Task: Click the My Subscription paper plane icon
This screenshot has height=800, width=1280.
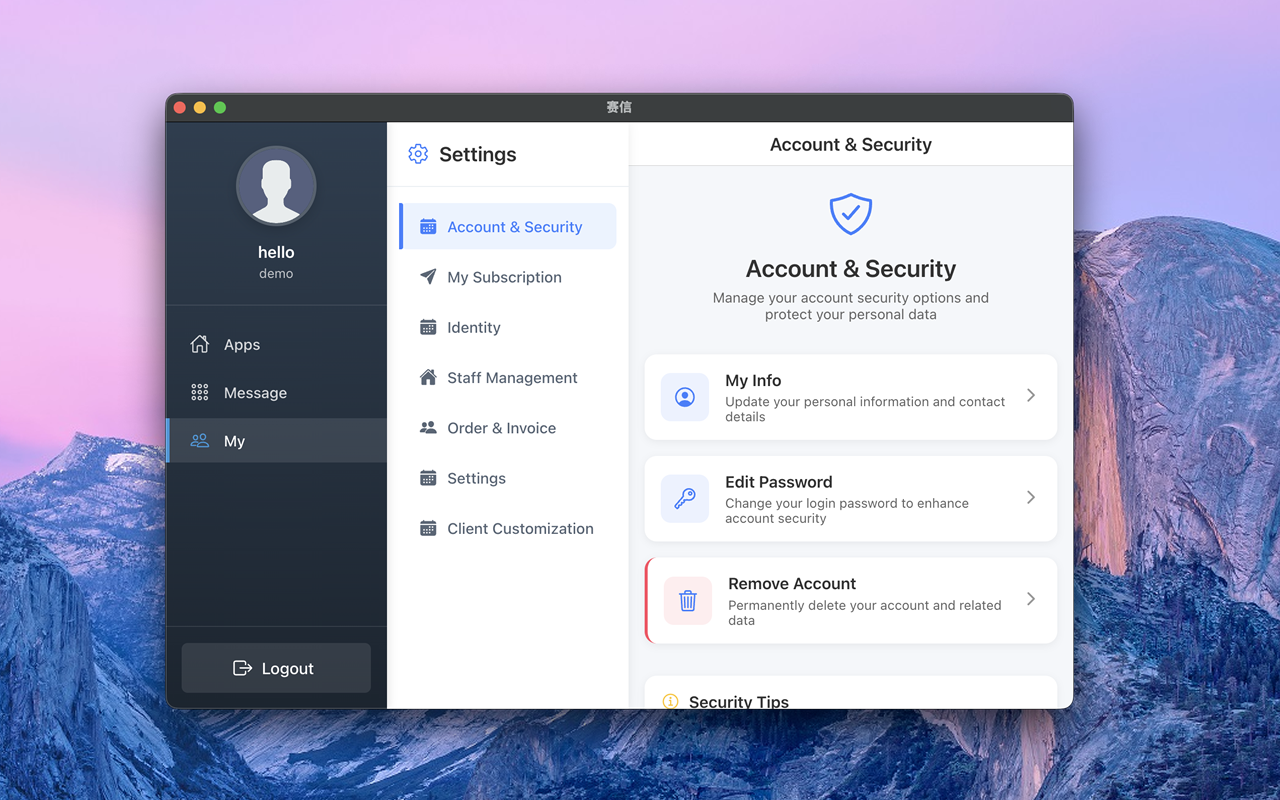Action: (x=428, y=277)
